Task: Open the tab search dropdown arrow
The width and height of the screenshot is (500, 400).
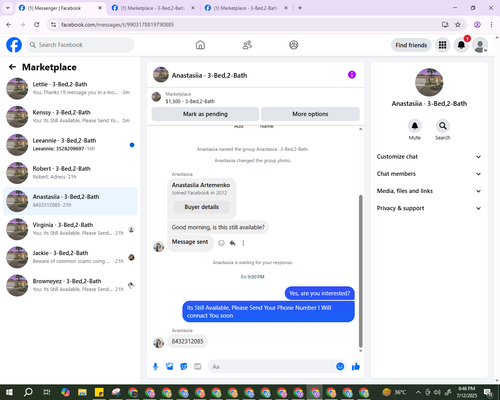Action: point(8,8)
